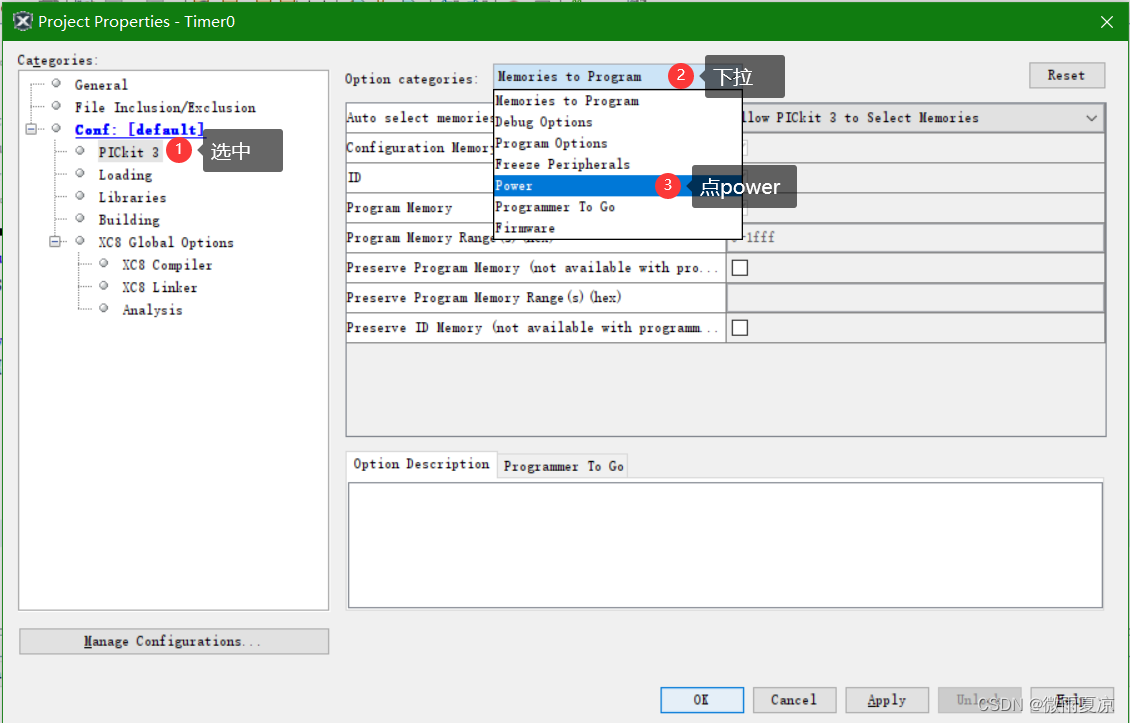Close the Project Properties dialog
The width and height of the screenshot is (1130, 723).
point(1107,22)
